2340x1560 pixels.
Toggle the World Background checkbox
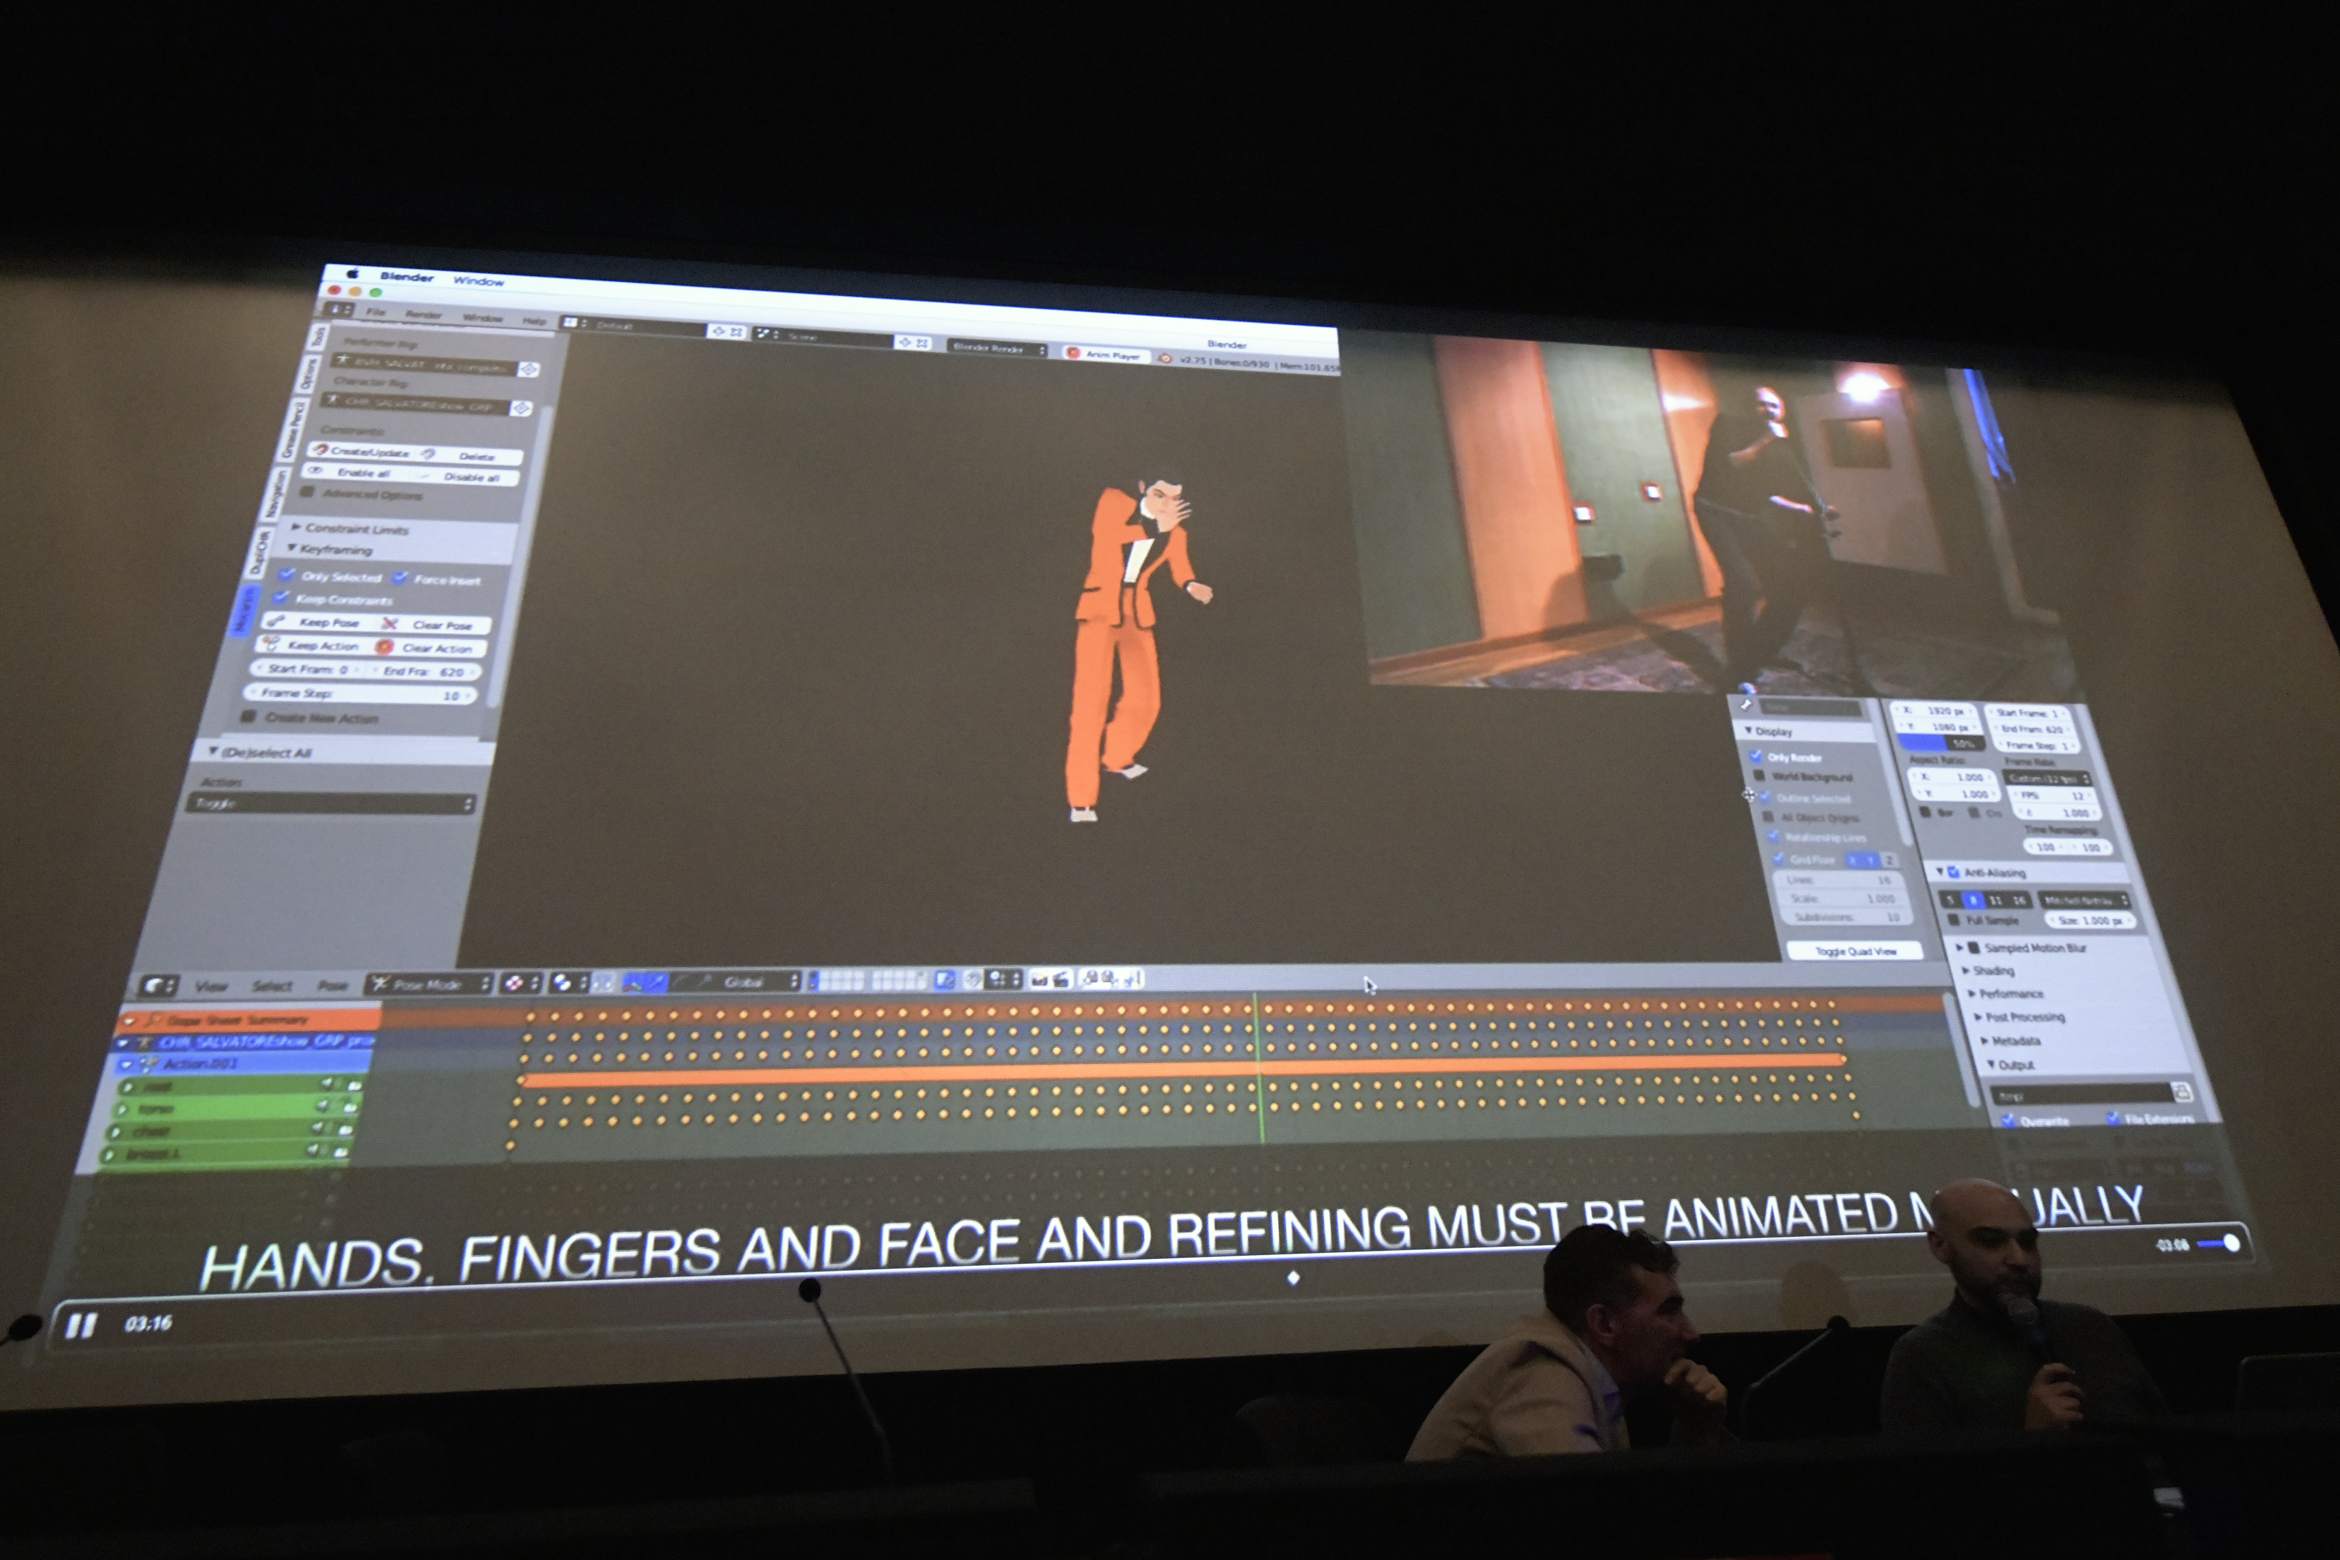1760,775
